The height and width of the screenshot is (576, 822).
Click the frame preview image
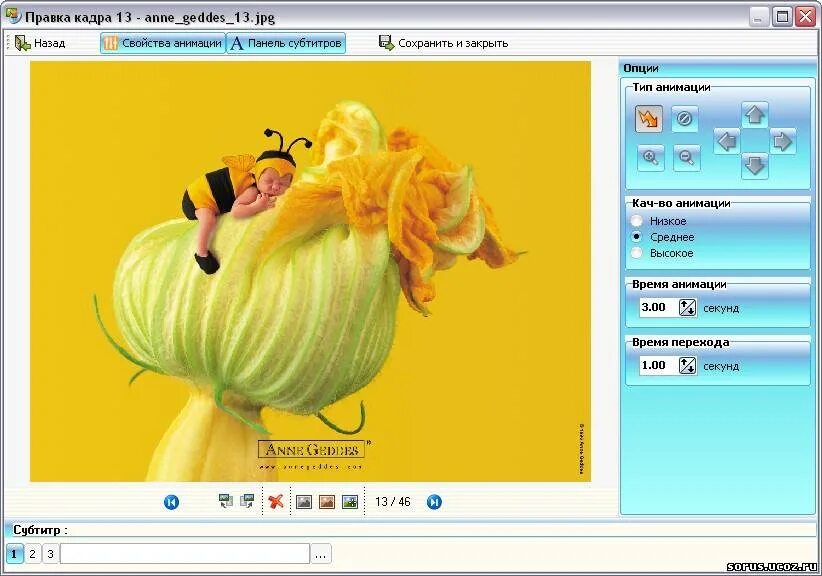(x=310, y=271)
